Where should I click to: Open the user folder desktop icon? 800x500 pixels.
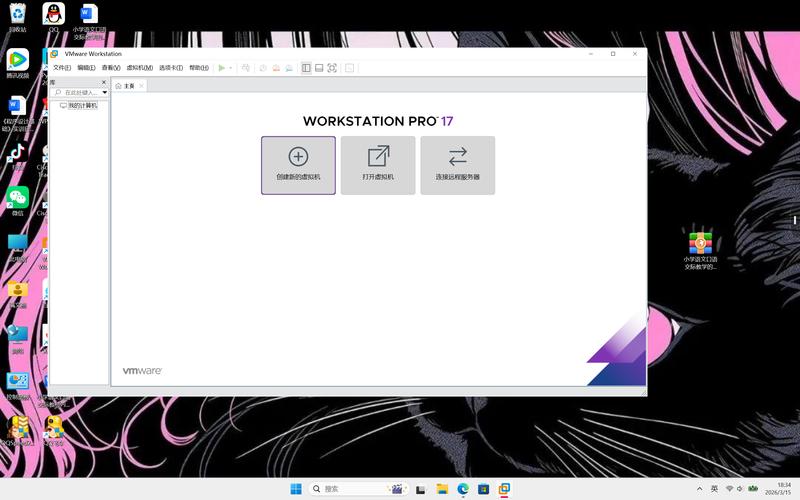click(x=18, y=294)
